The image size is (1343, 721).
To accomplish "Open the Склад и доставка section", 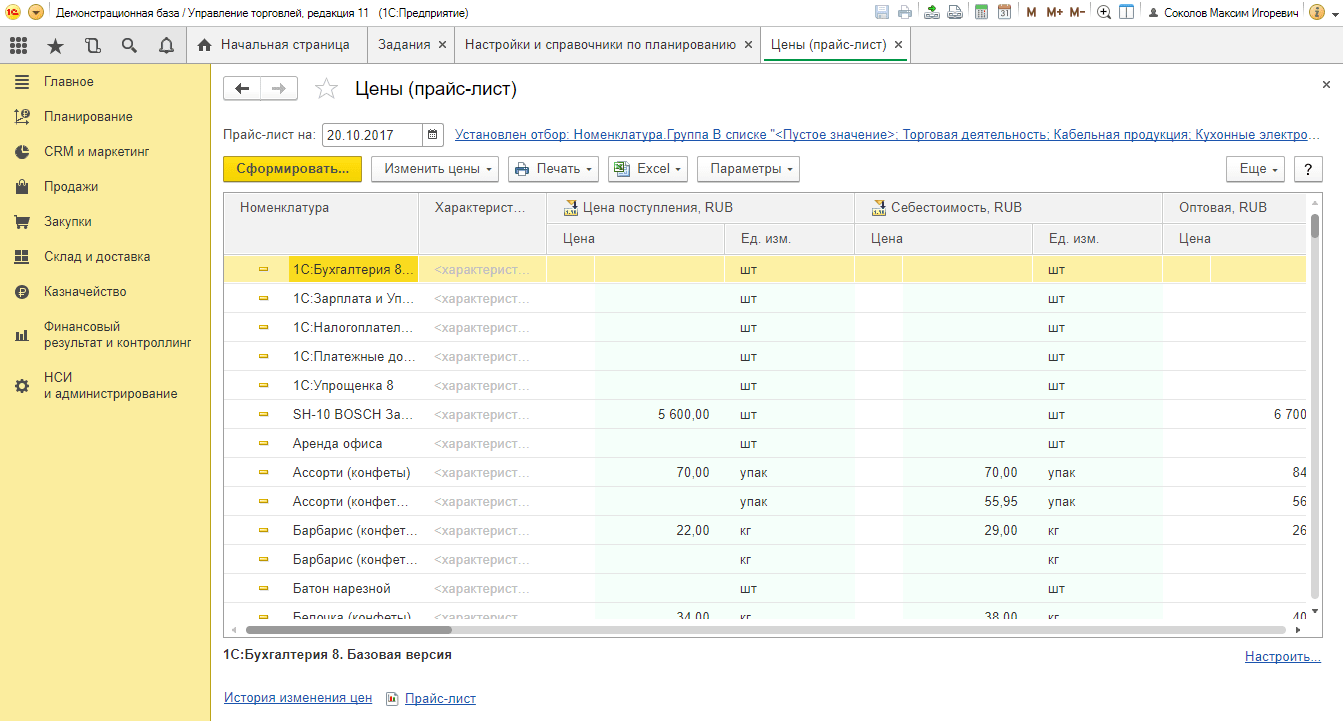I will point(105,257).
